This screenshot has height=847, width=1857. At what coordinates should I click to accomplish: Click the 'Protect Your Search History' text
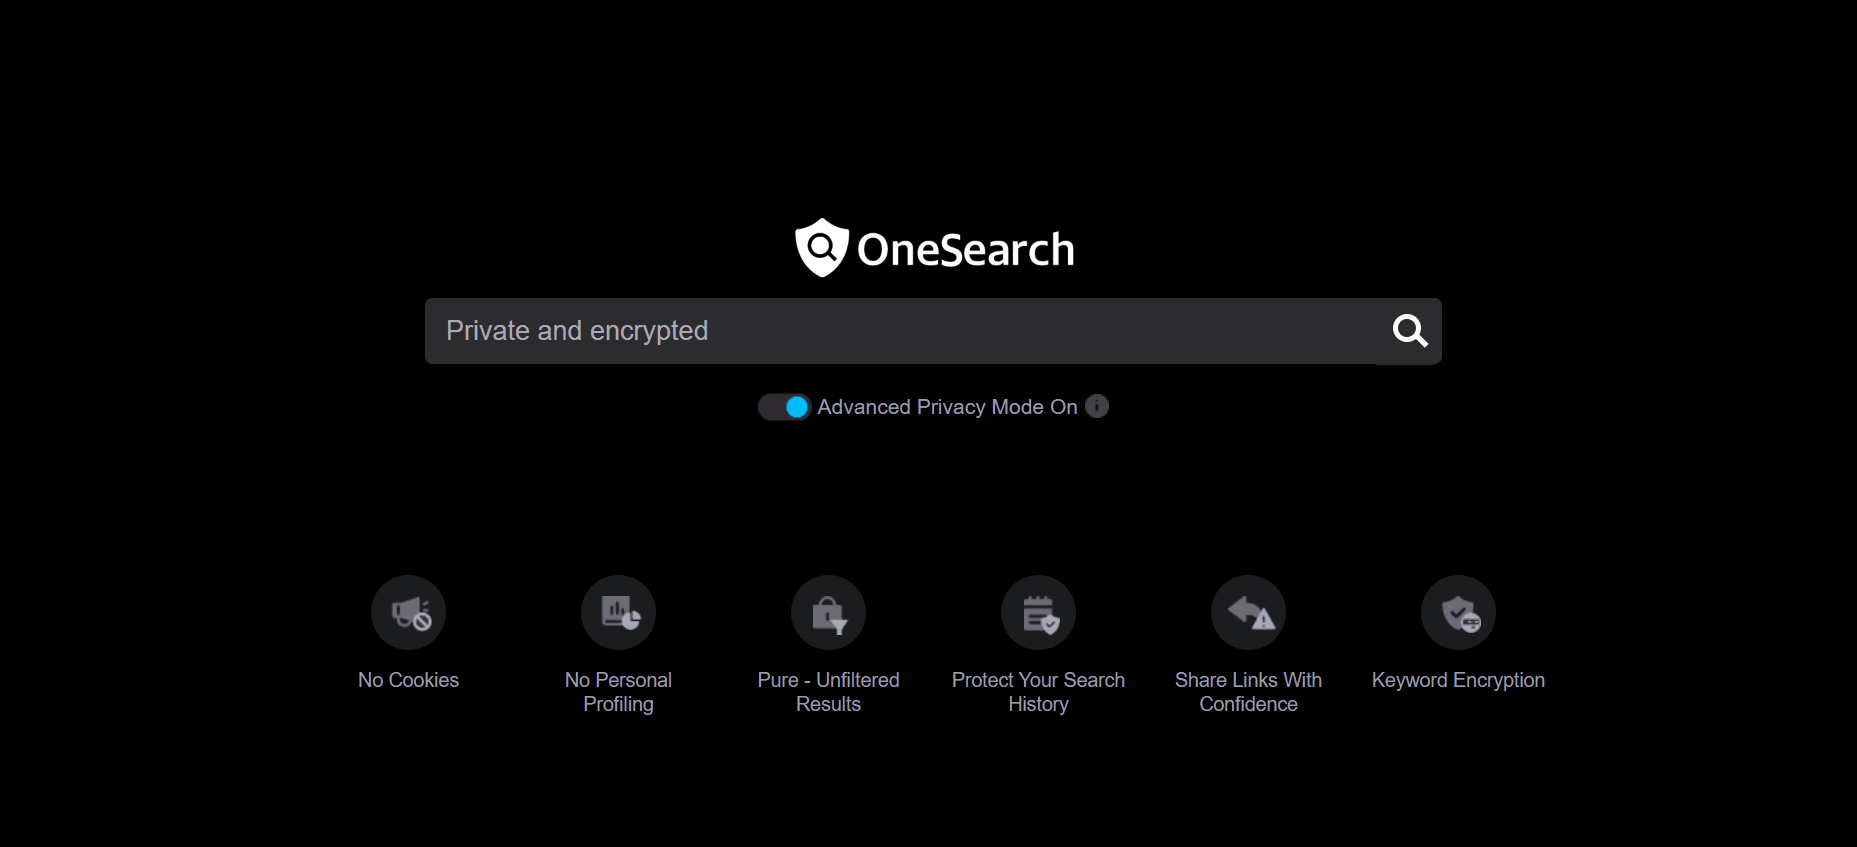point(1039,692)
